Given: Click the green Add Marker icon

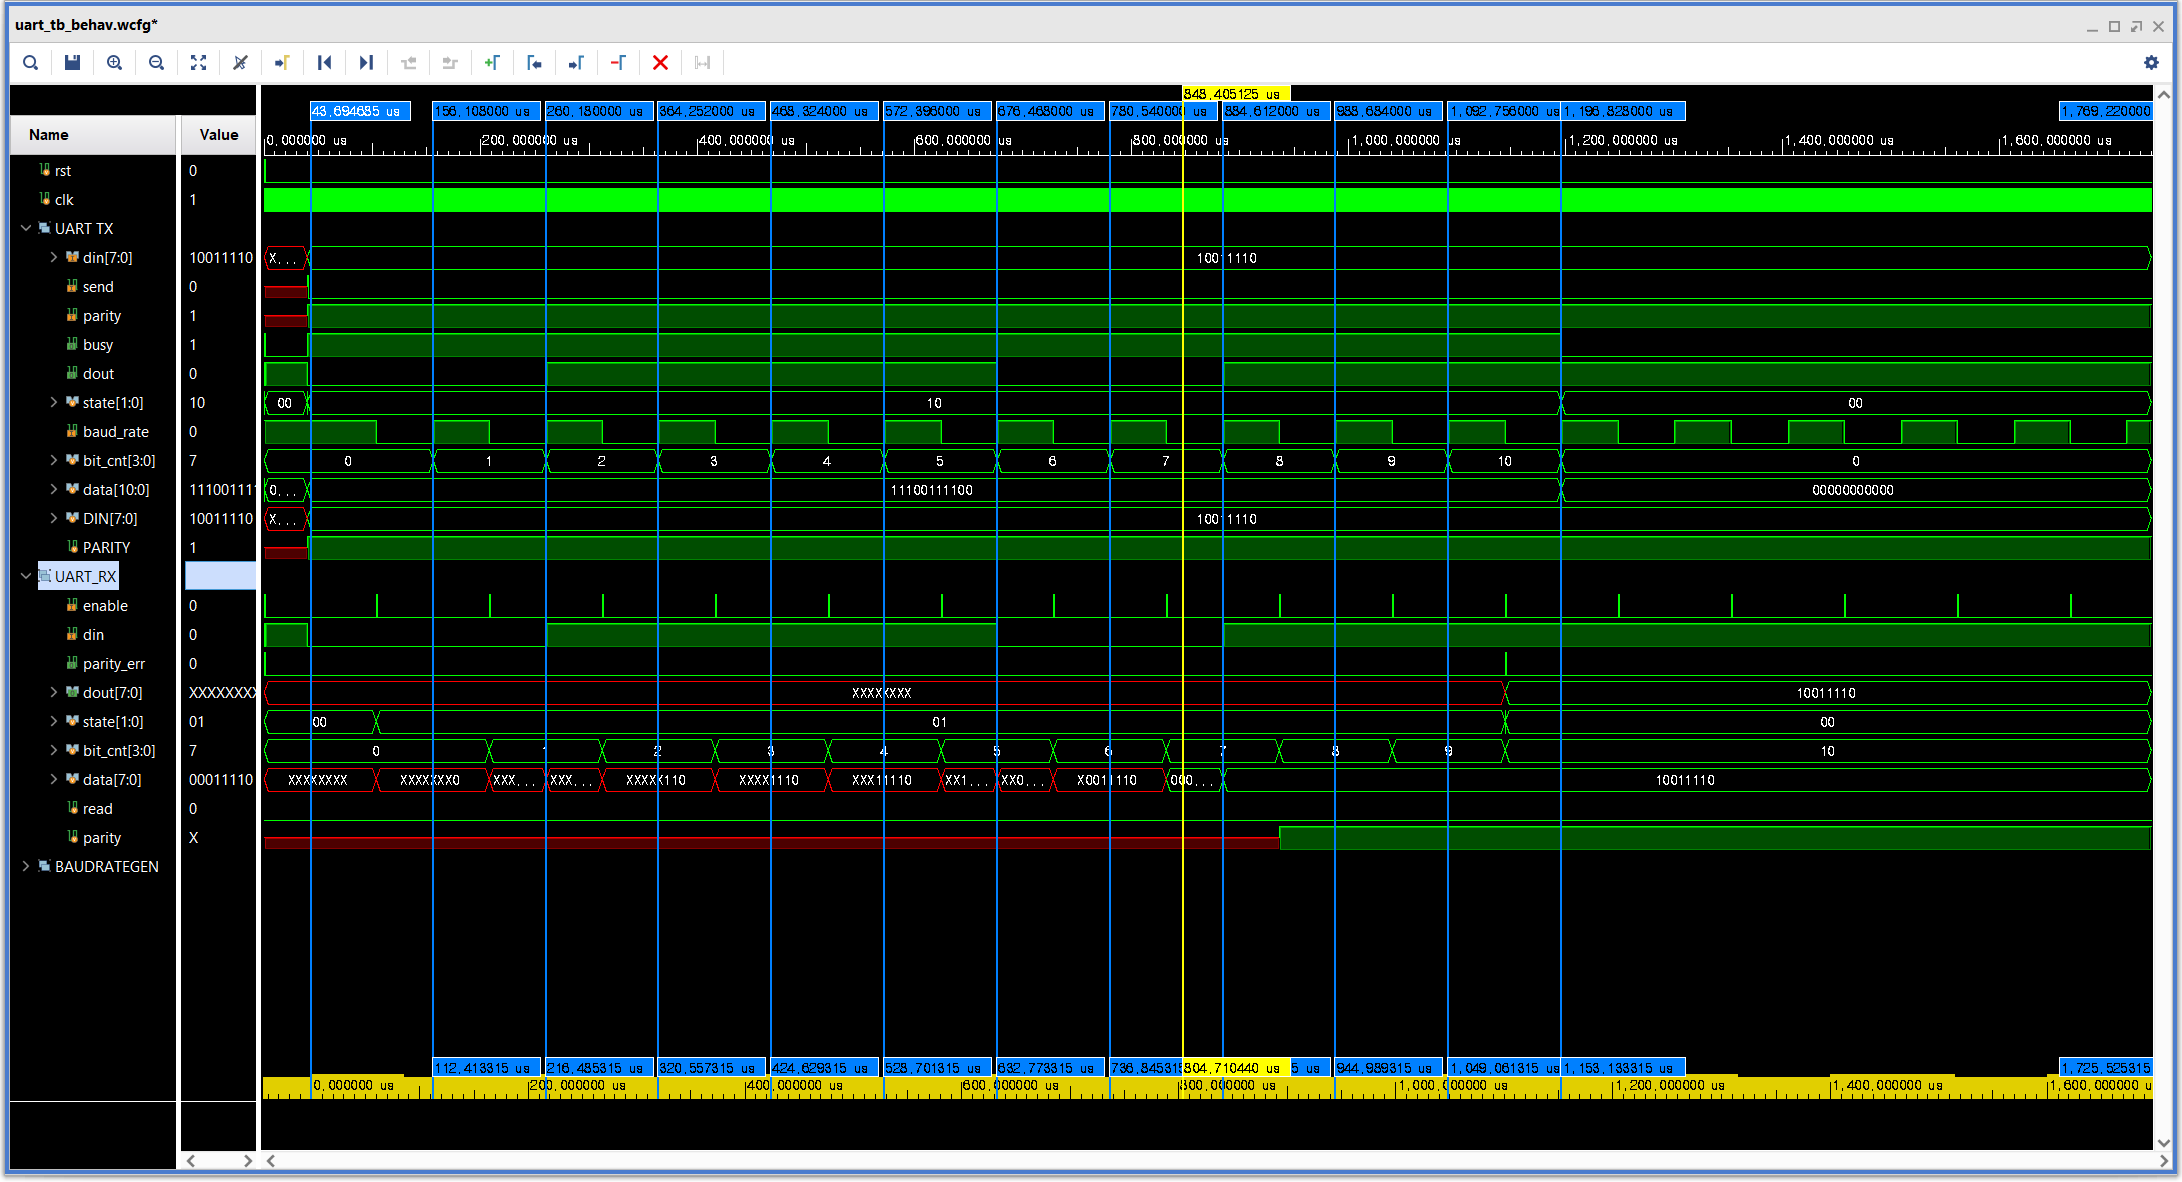Looking at the screenshot, I should 492,63.
